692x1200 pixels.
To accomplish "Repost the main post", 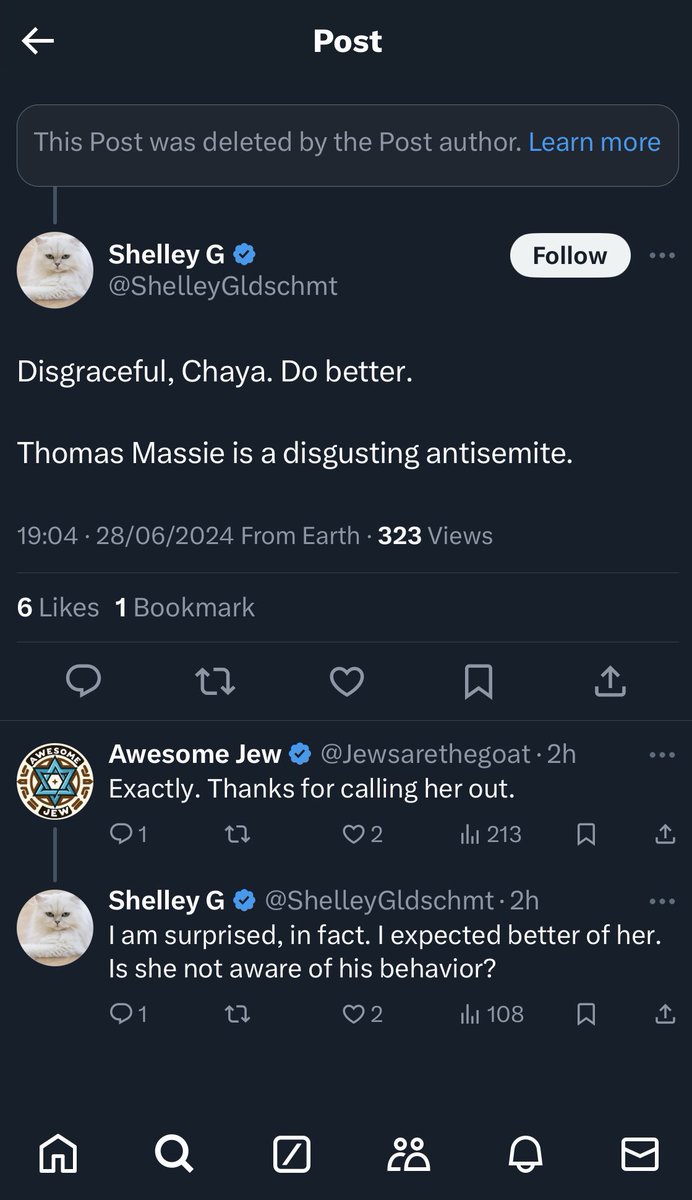I will click(215, 682).
